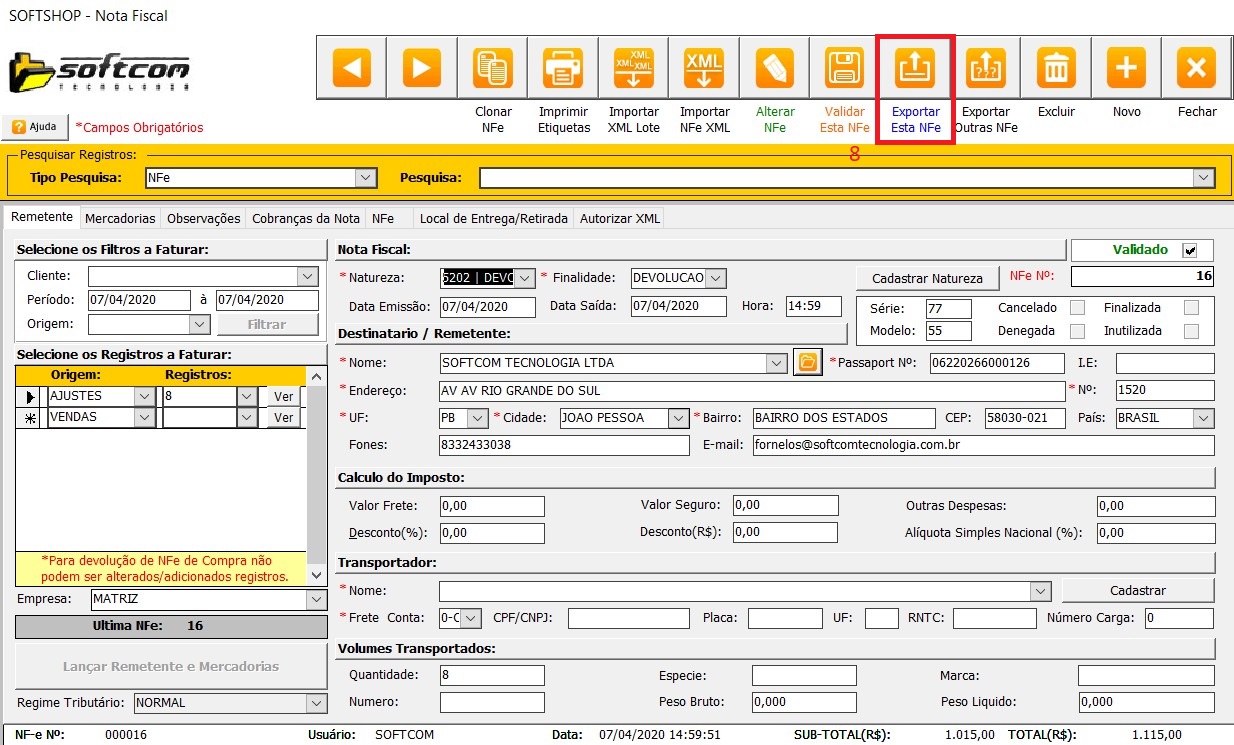The height and width of the screenshot is (745, 1234).
Task: Open the Alterar NFe pencil icon
Action: coord(775,68)
